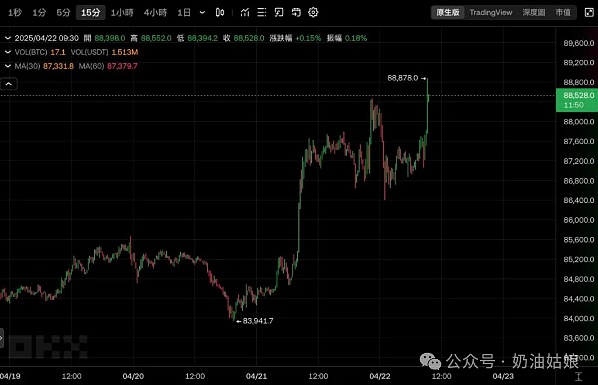Click the screenshot share icon
This screenshot has width=598, height=385.
pyautogui.click(x=296, y=13)
